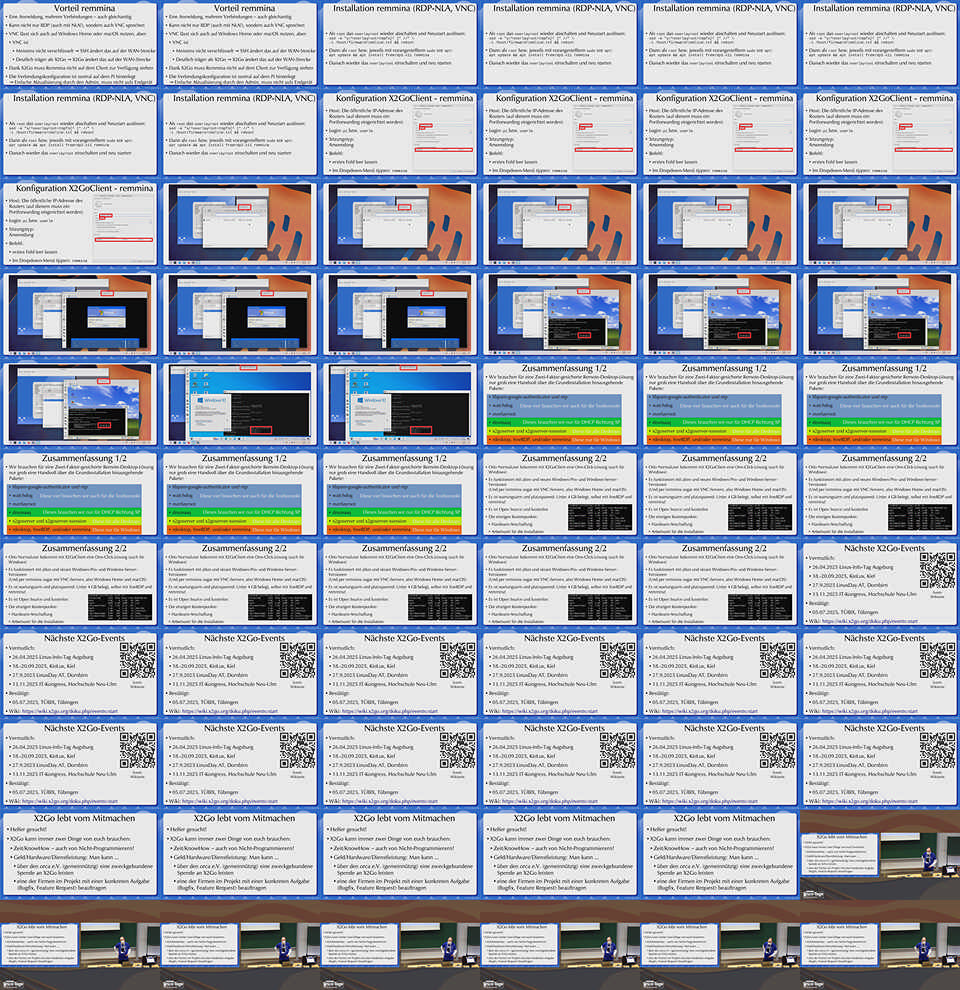Open second-row's last "Installation remmina" thumbnail
The height and width of the screenshot is (990, 960).
pyautogui.click(x=240, y=134)
